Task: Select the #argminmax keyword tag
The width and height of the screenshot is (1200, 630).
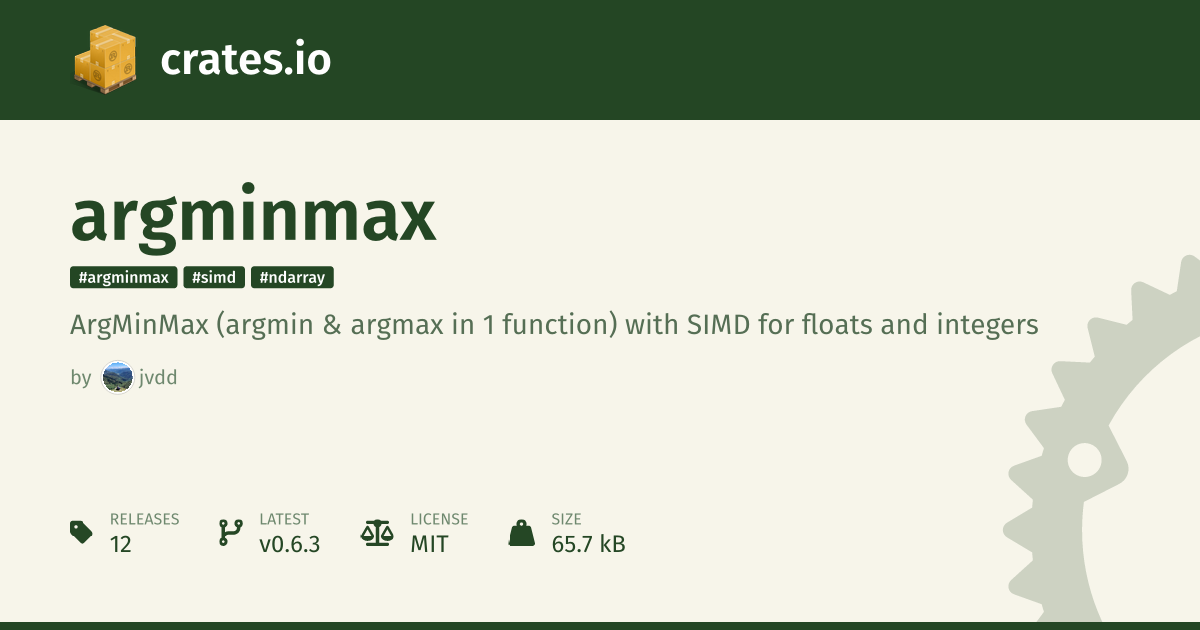Action: point(124,278)
